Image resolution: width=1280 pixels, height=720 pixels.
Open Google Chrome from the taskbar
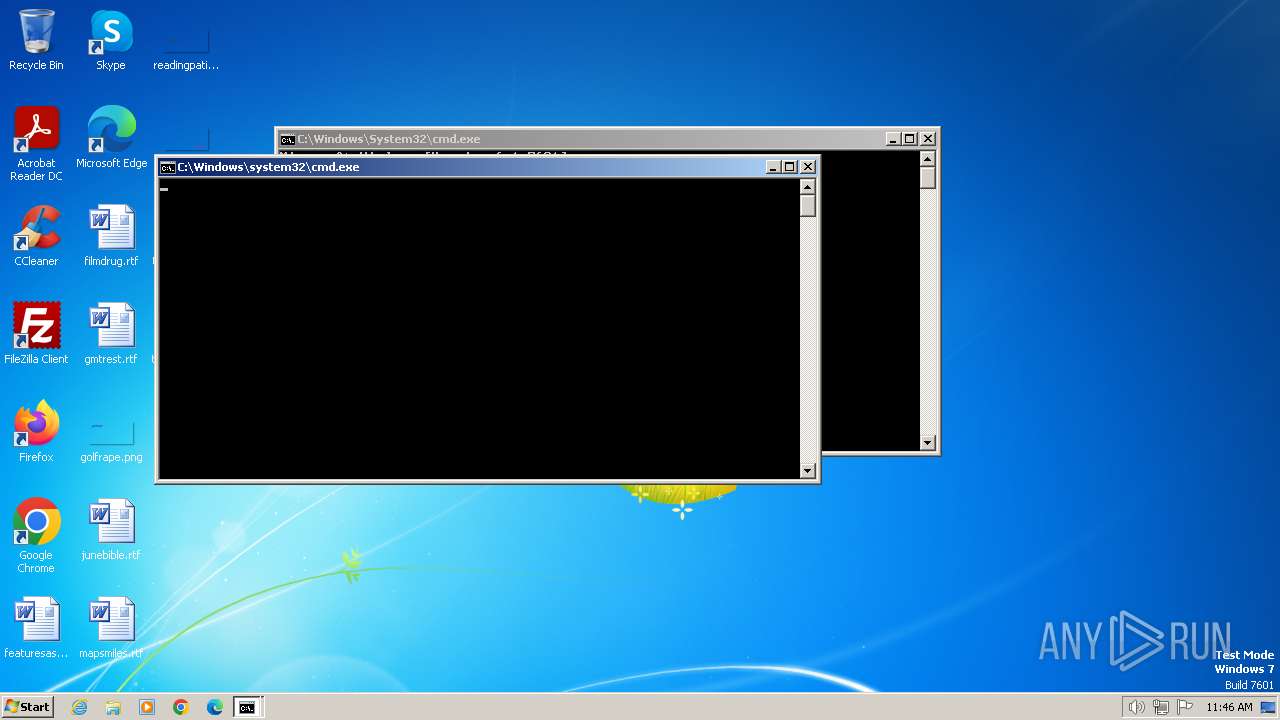click(181, 707)
